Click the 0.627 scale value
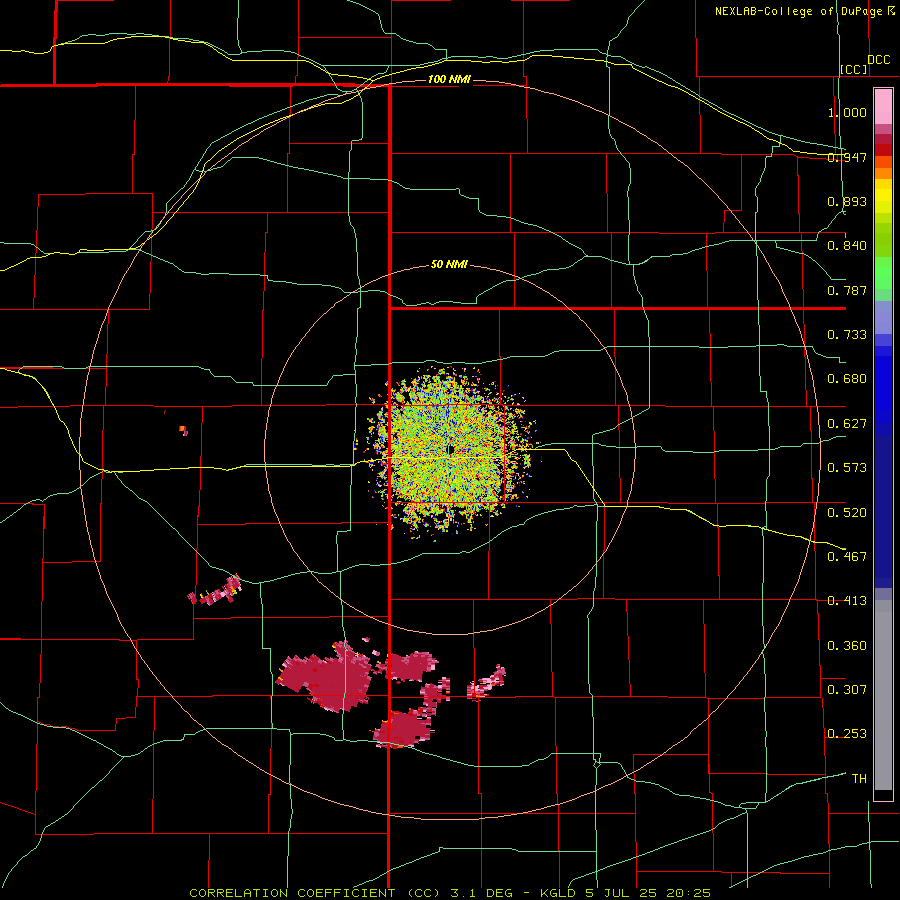The image size is (900, 900). 847,424
